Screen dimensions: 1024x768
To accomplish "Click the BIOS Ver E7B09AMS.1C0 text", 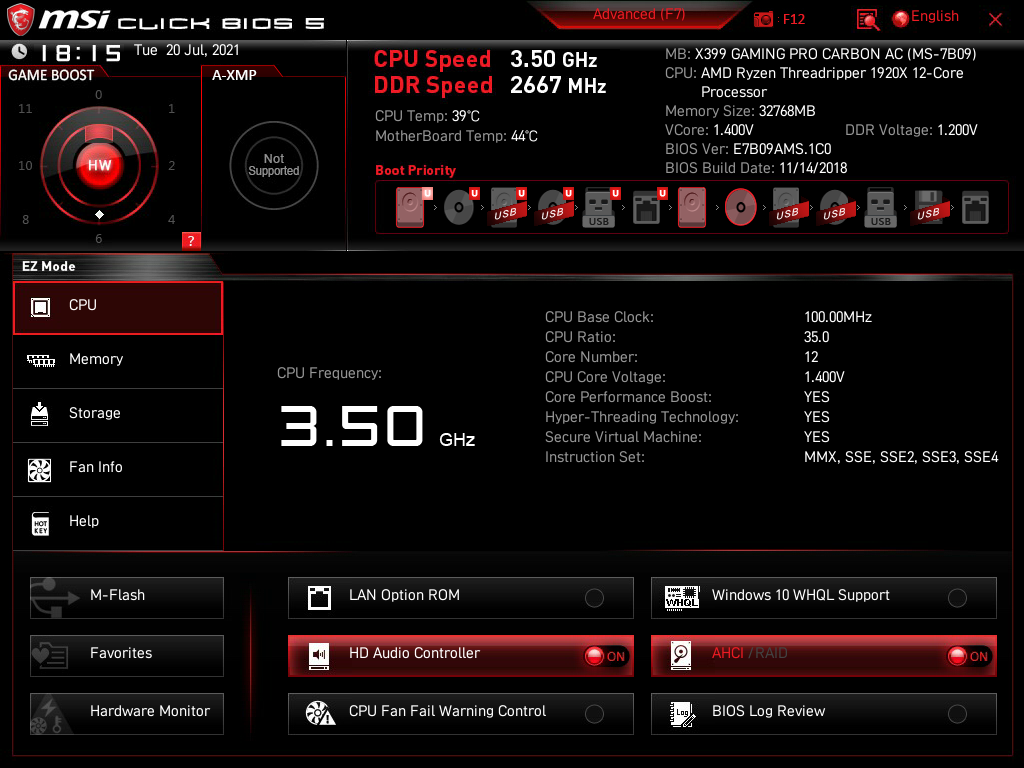I will (x=748, y=149).
